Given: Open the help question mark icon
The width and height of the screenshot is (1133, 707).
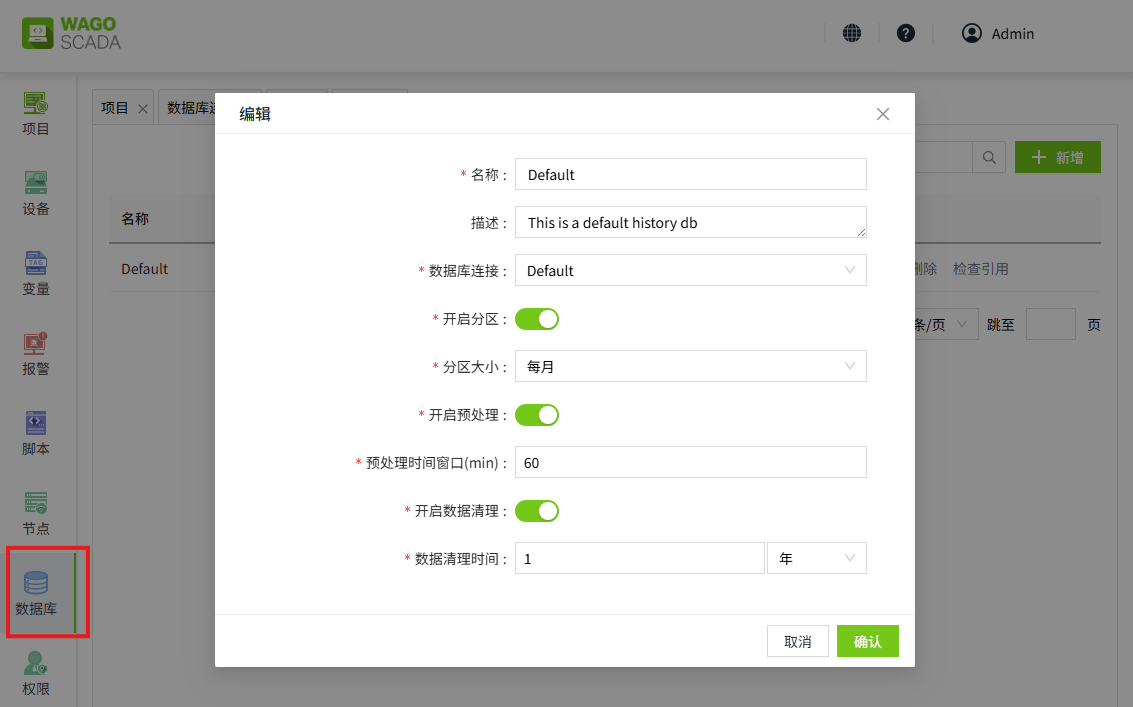Looking at the screenshot, I should [906, 33].
